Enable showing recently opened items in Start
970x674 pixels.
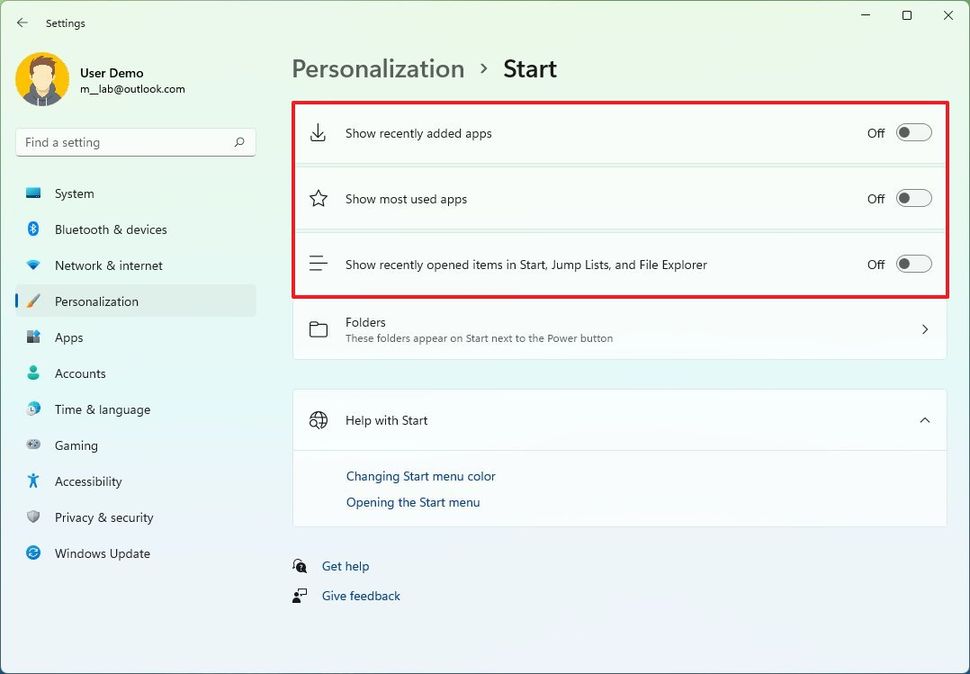point(912,264)
